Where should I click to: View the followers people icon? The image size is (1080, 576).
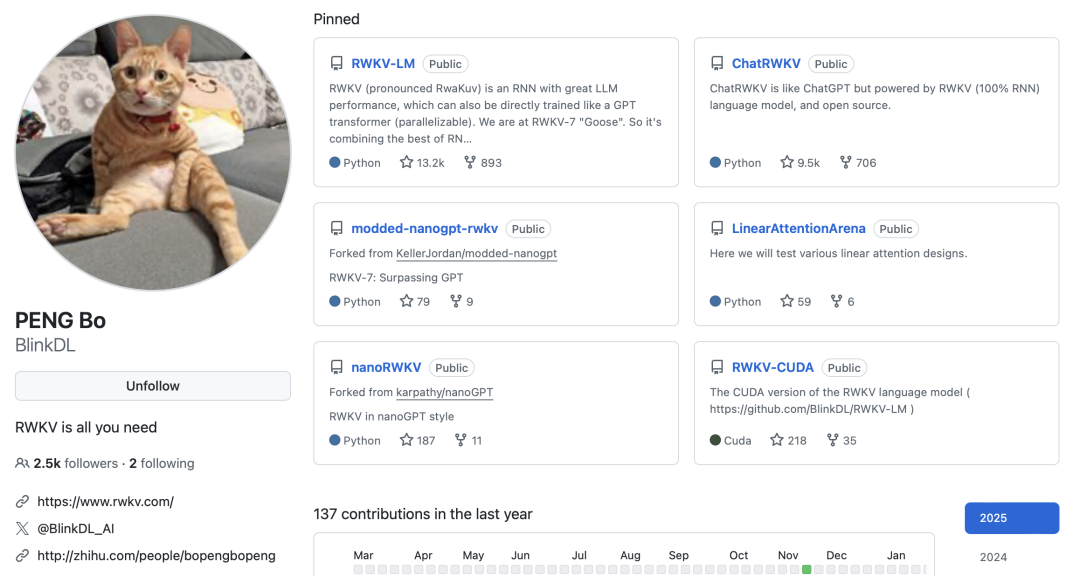[x=22, y=464]
